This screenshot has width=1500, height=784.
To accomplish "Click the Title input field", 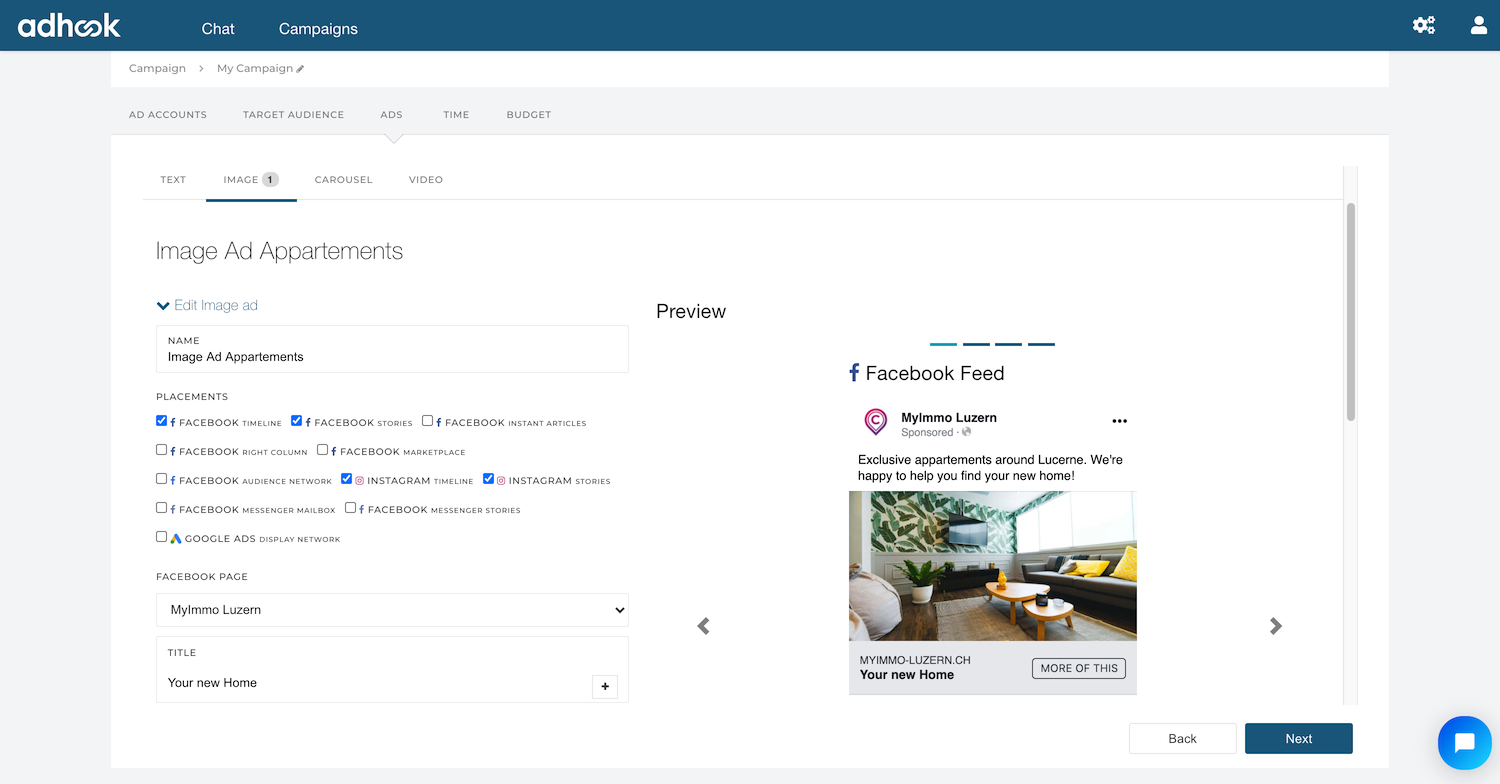I will (x=392, y=670).
